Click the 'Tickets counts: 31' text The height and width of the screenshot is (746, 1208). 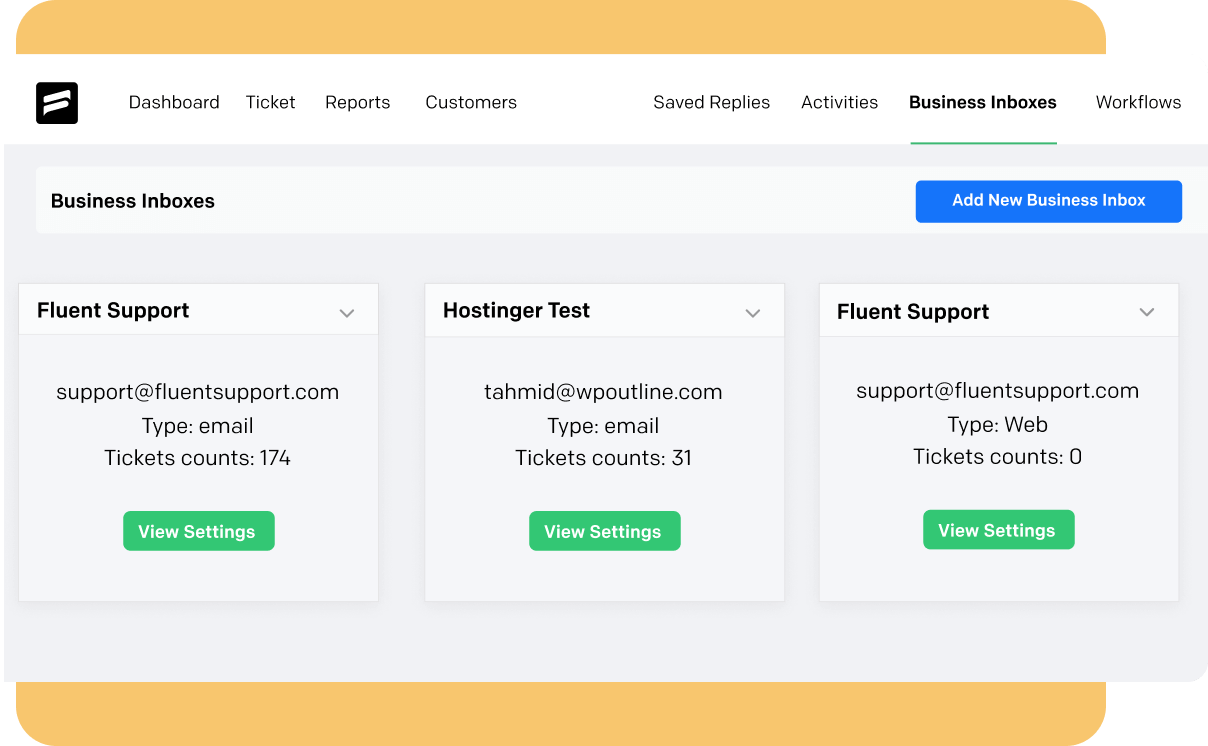603,458
